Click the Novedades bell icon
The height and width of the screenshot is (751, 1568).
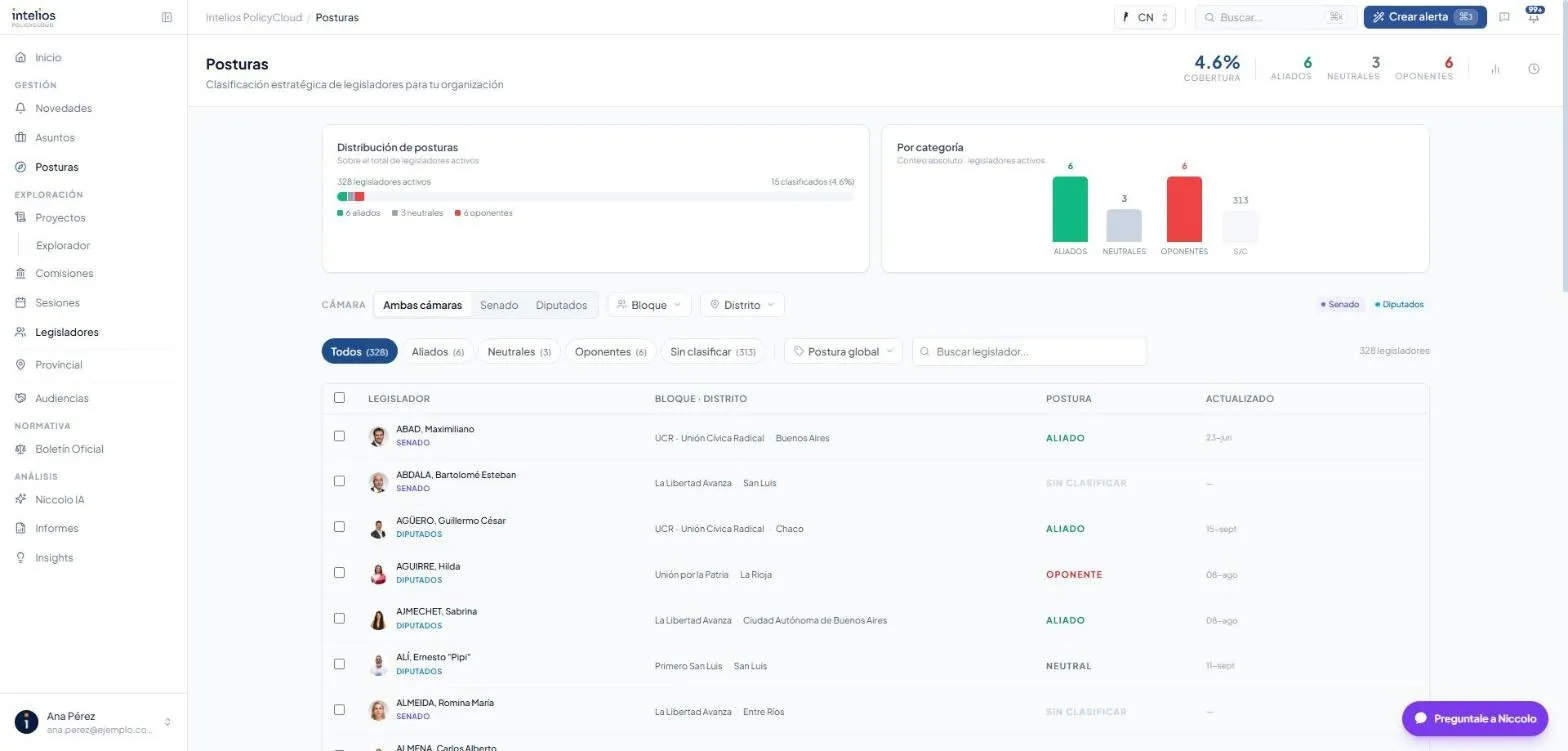click(x=21, y=108)
